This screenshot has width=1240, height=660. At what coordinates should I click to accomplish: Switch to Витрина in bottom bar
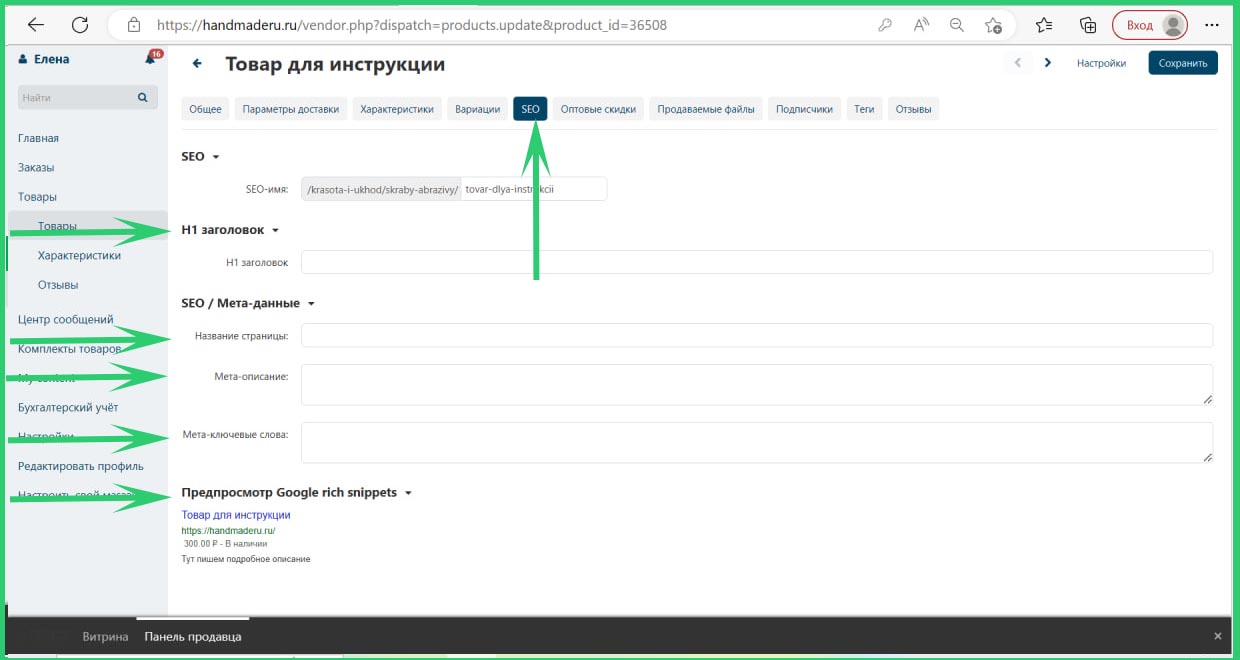pos(105,636)
